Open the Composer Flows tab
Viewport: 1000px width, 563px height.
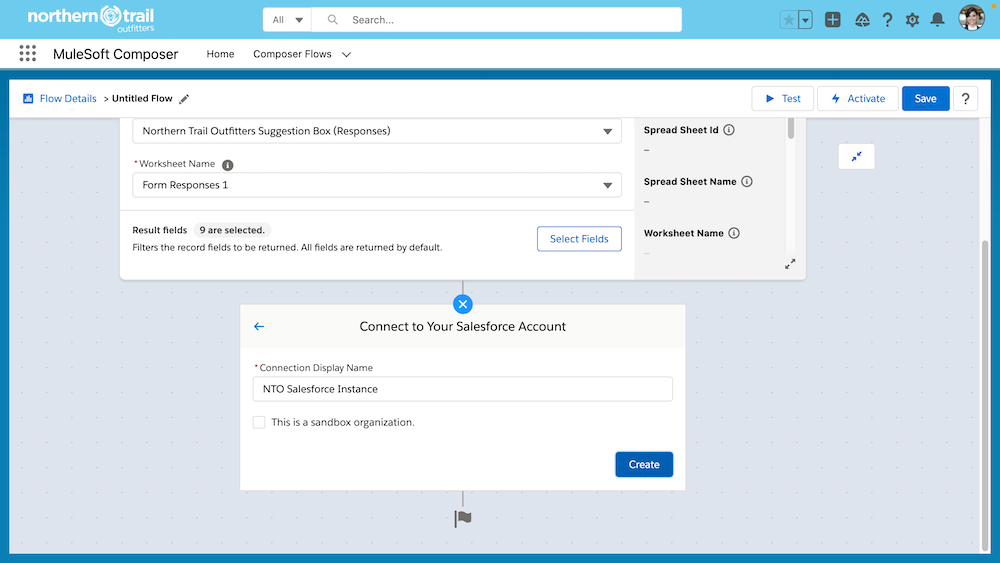tap(292, 54)
